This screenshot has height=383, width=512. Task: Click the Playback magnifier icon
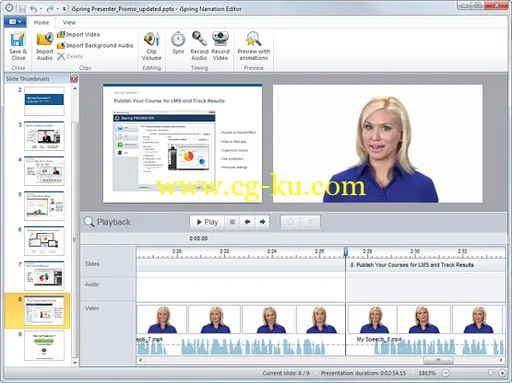pos(89,222)
